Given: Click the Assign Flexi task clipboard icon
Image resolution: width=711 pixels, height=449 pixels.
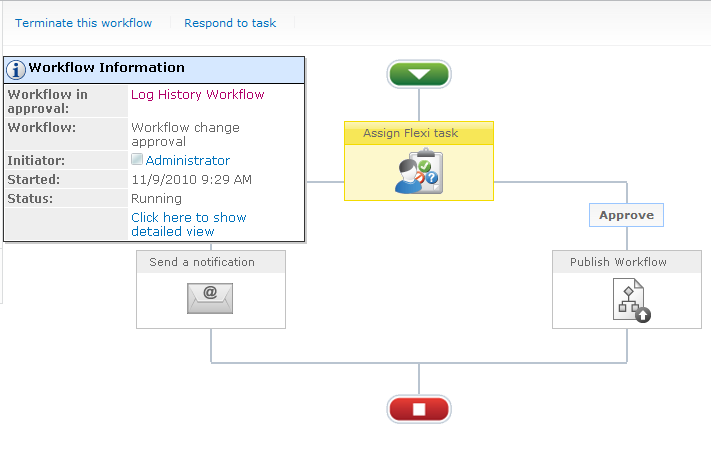Looking at the screenshot, I should 419,171.
